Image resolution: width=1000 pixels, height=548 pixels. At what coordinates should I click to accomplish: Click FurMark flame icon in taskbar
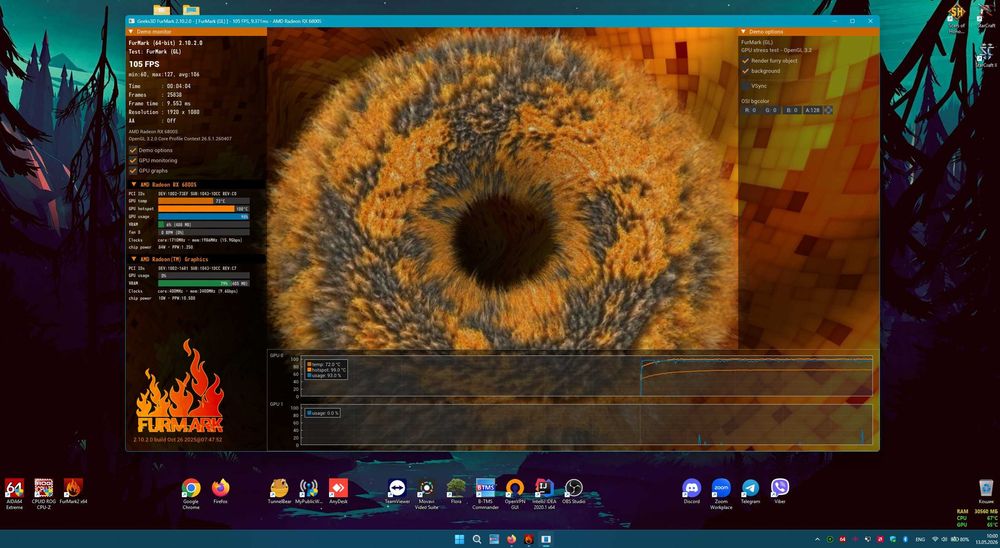tap(529, 539)
